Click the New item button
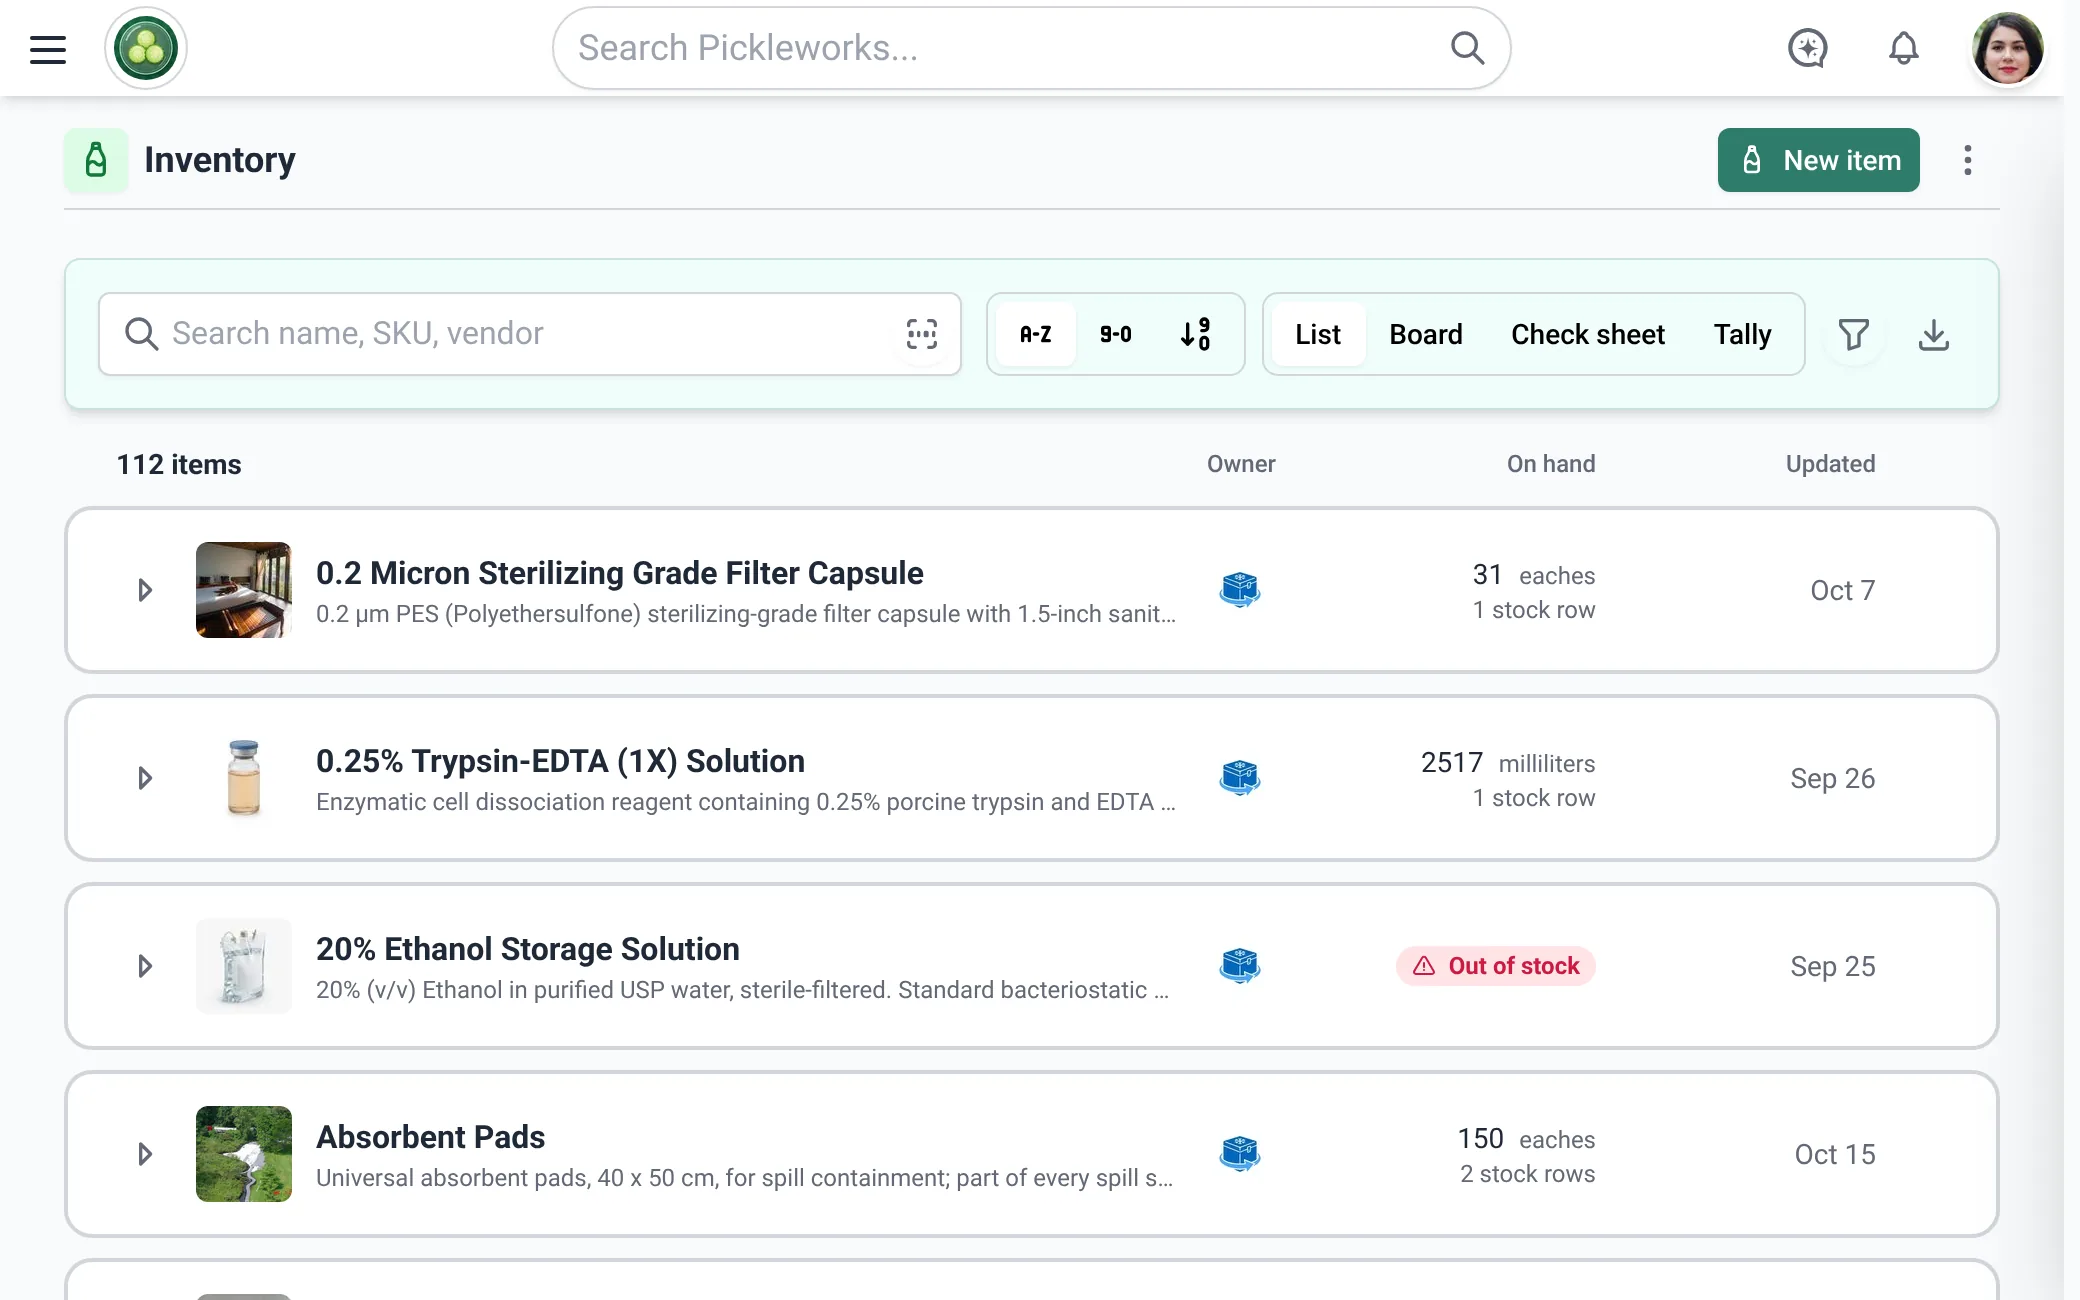 [x=1818, y=160]
